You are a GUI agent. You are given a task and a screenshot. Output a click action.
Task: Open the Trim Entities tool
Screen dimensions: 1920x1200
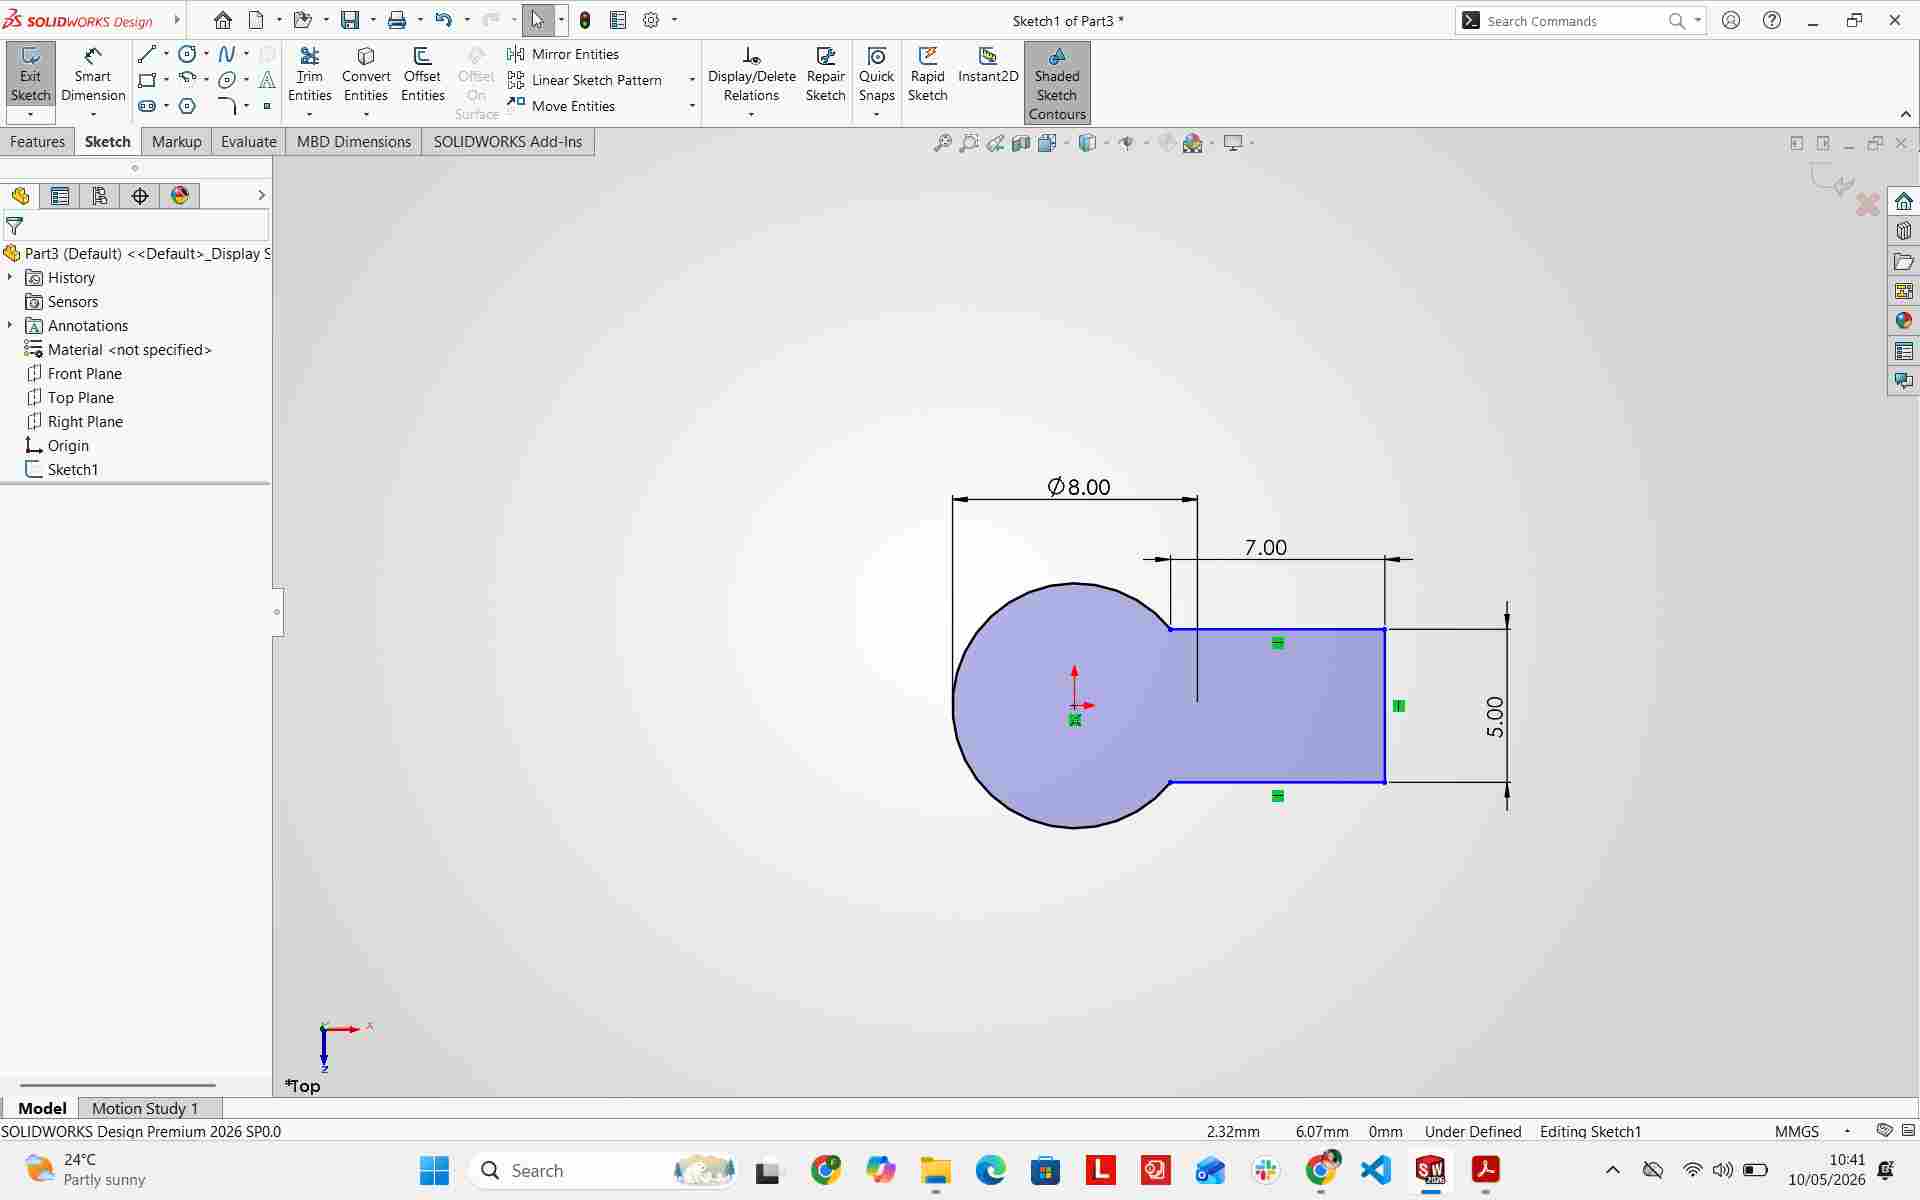pyautogui.click(x=309, y=75)
